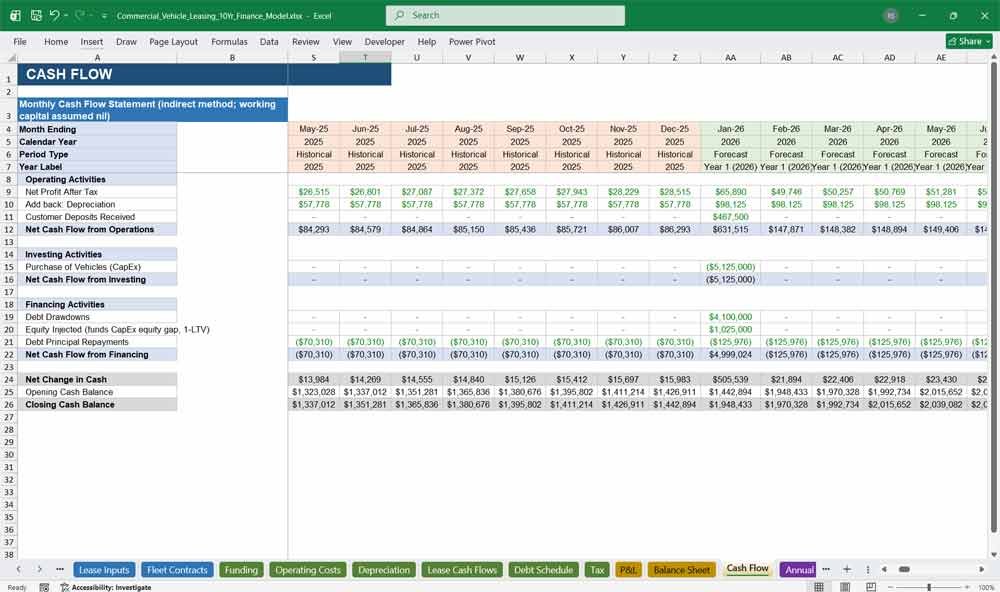
Task: Click the Excel app icon in title bar
Action: point(15,15)
